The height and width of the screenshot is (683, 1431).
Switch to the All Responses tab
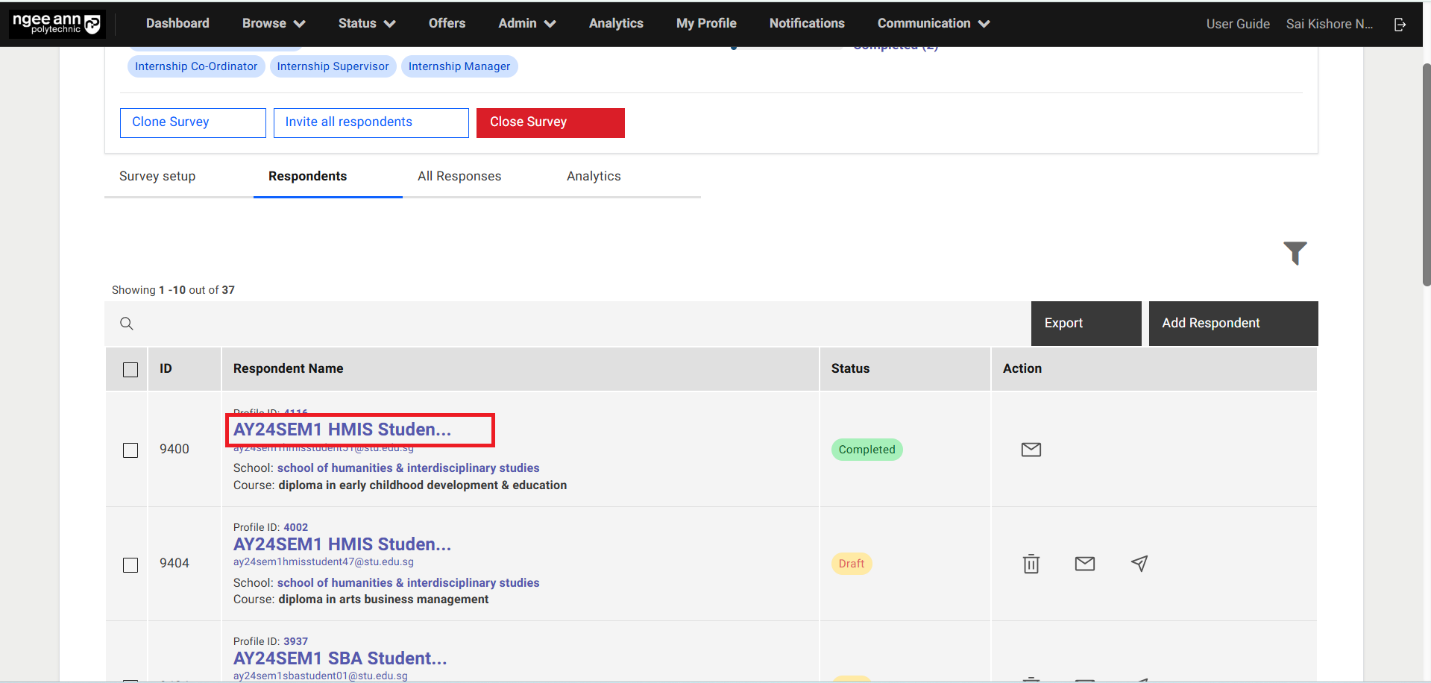[x=459, y=176]
